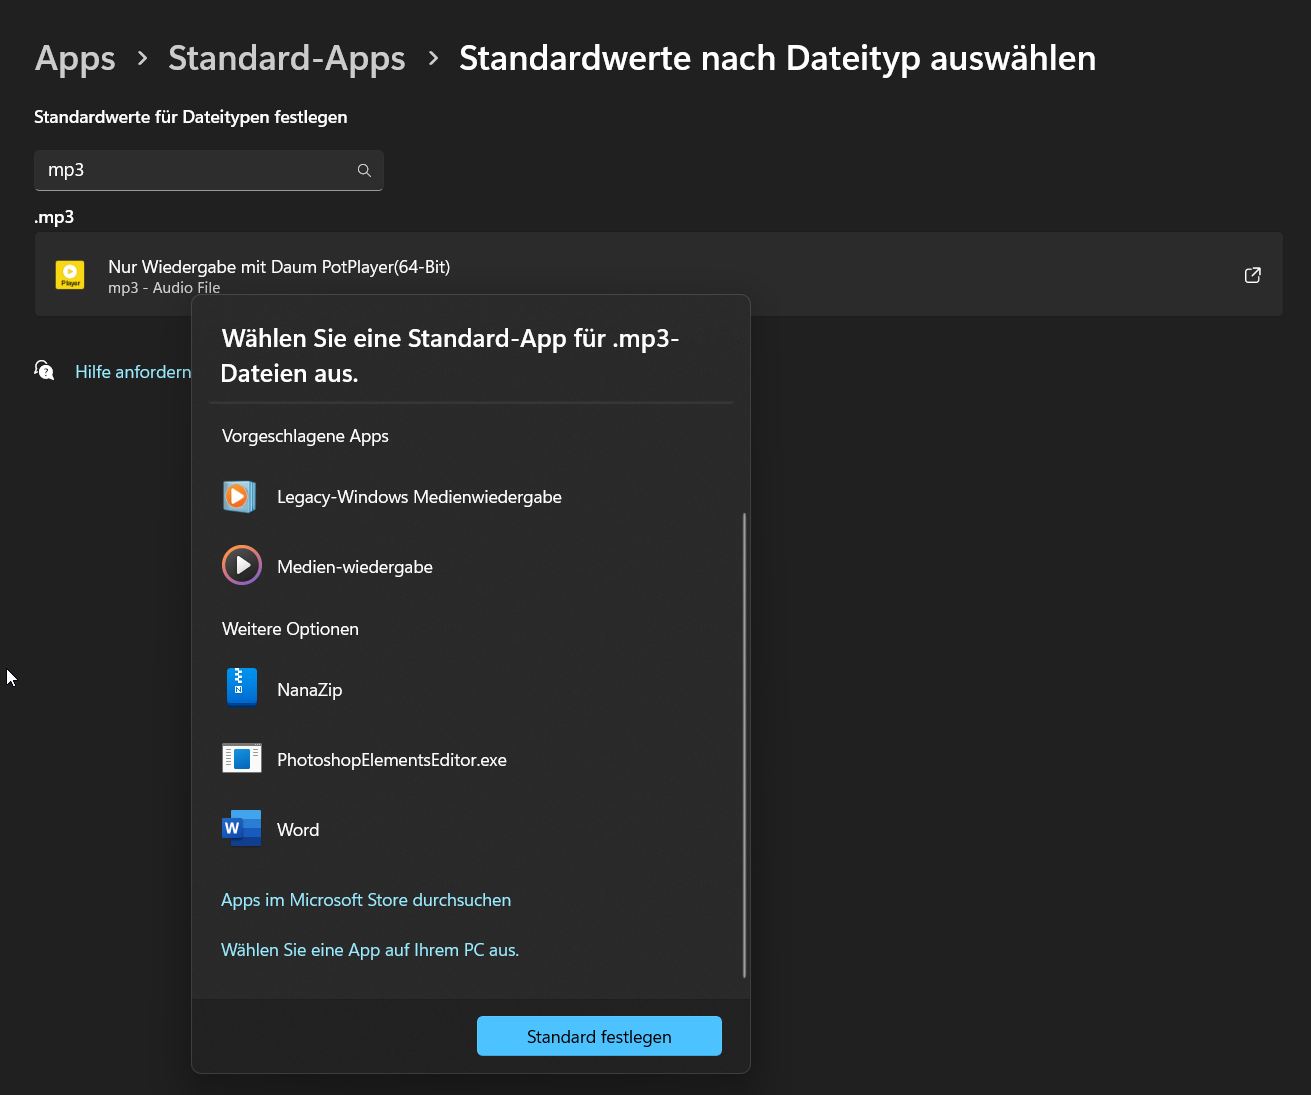Choose Medien-wiedergabe from suggested apps
Viewport: 1311px width, 1095px height.
coord(355,567)
